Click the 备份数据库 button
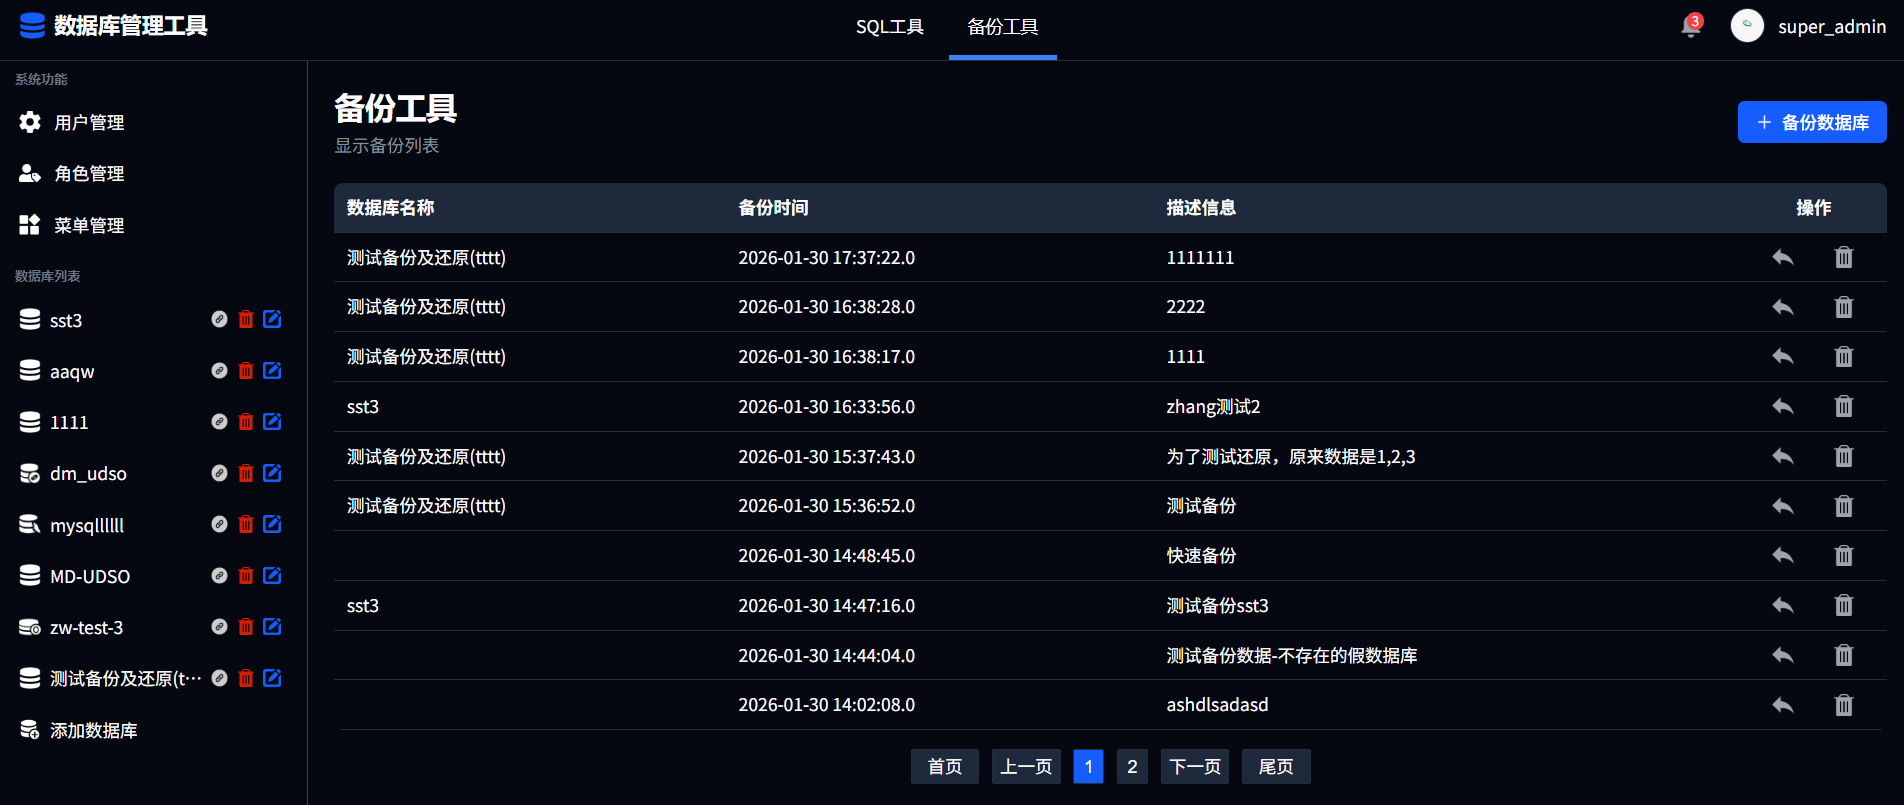This screenshot has height=805, width=1904. [1811, 122]
